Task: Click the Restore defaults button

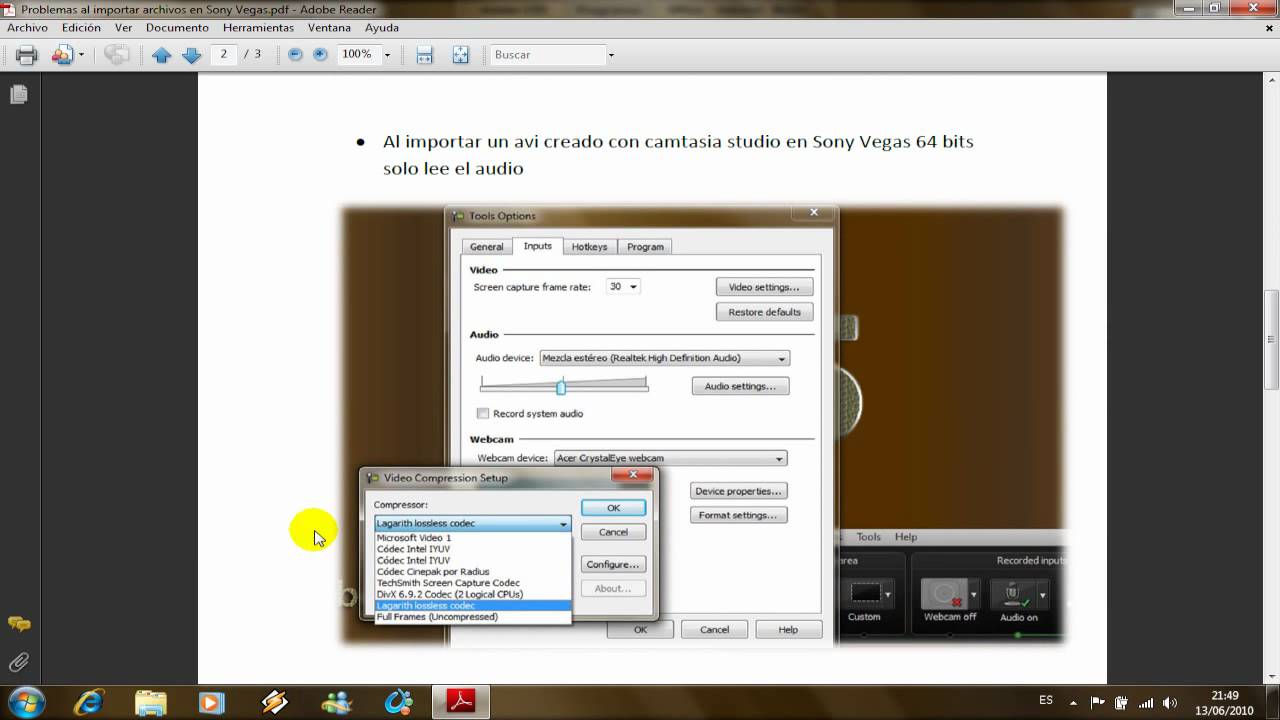Action: click(764, 312)
